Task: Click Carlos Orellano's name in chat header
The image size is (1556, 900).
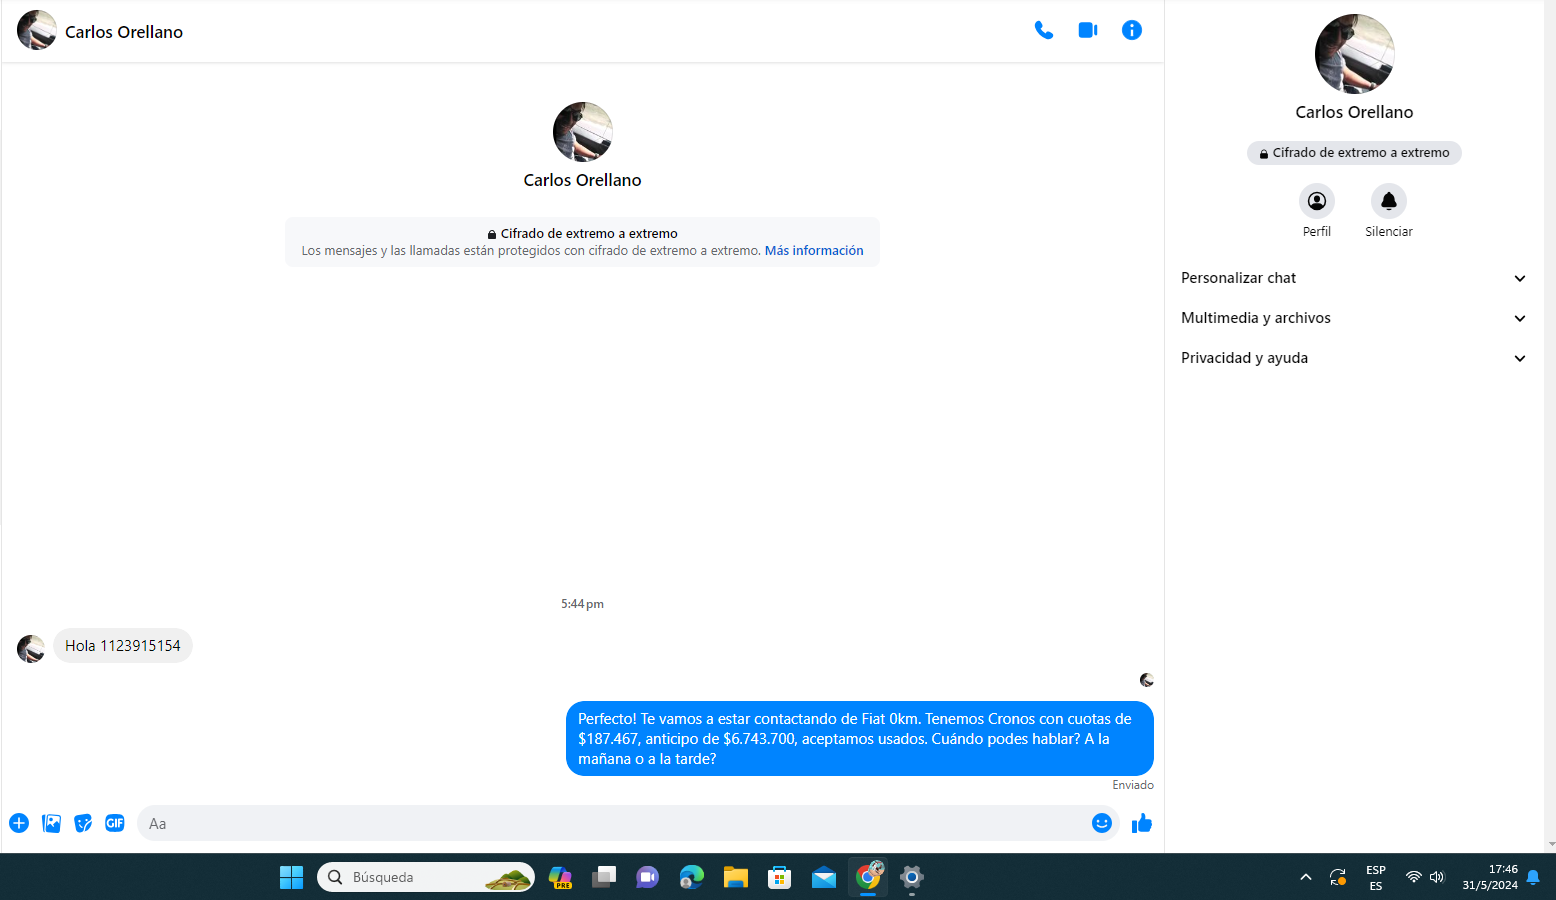Action: click(124, 32)
